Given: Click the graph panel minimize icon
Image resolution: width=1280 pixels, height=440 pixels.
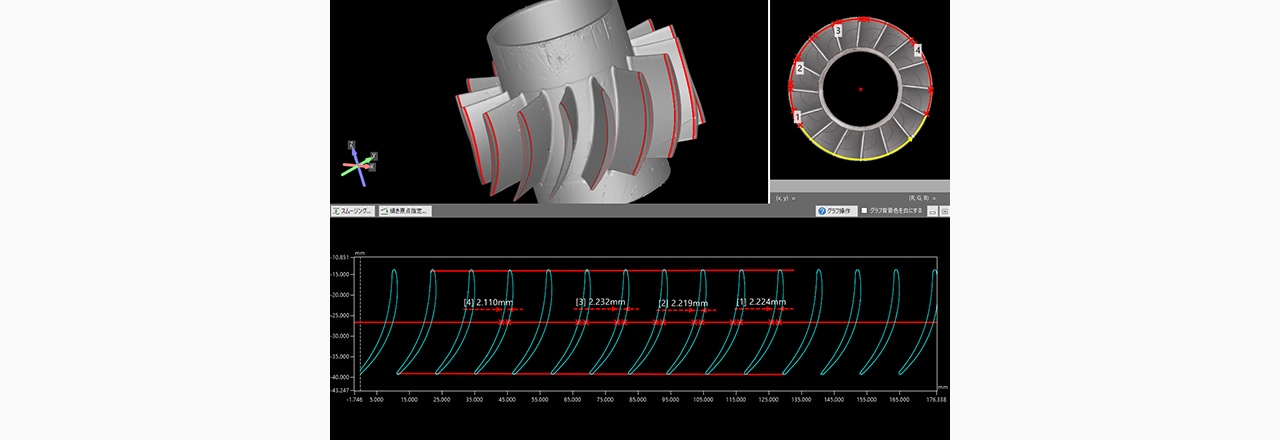Looking at the screenshot, I should (932, 212).
